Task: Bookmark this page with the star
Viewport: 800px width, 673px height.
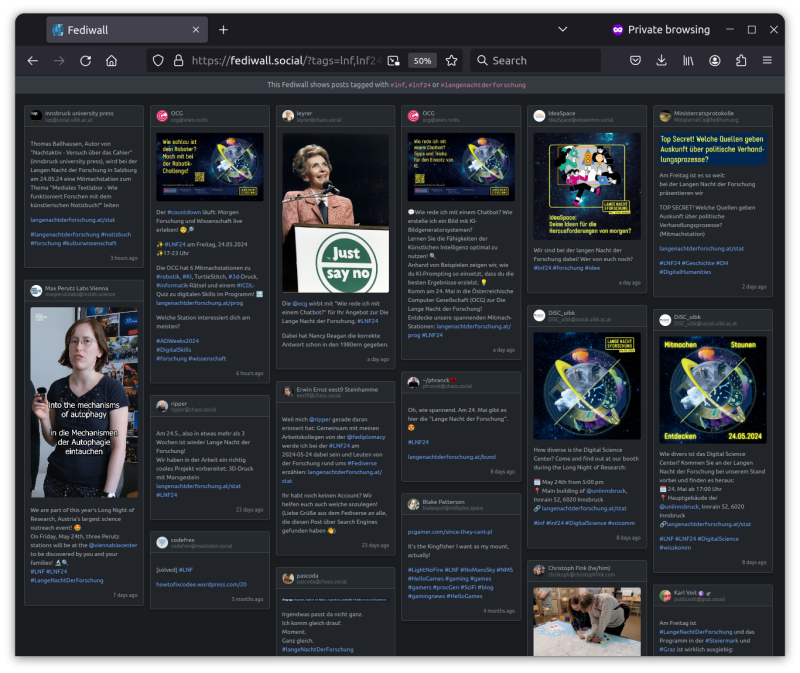Action: point(452,61)
